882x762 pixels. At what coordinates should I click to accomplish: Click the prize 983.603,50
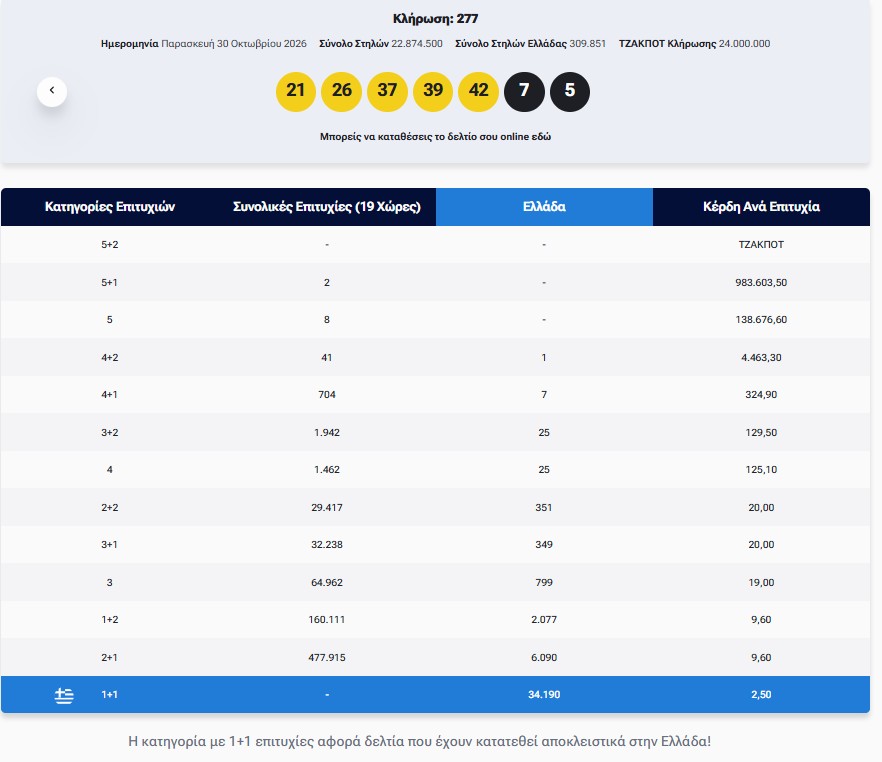(761, 282)
